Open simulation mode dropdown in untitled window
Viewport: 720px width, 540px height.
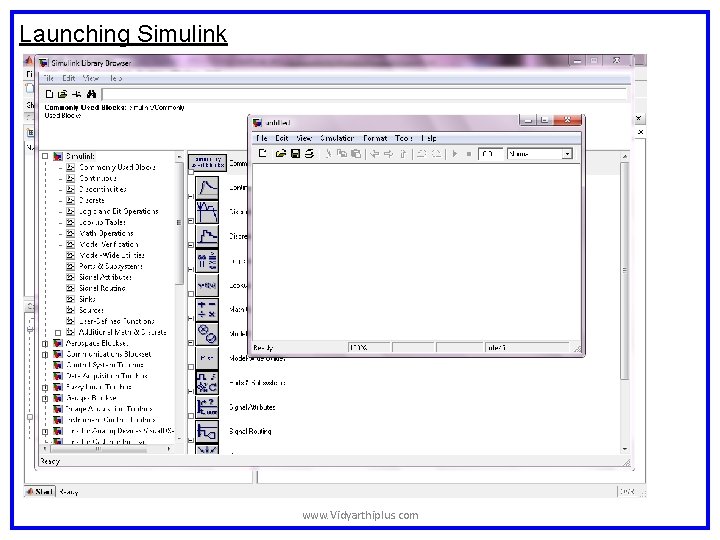tap(568, 154)
